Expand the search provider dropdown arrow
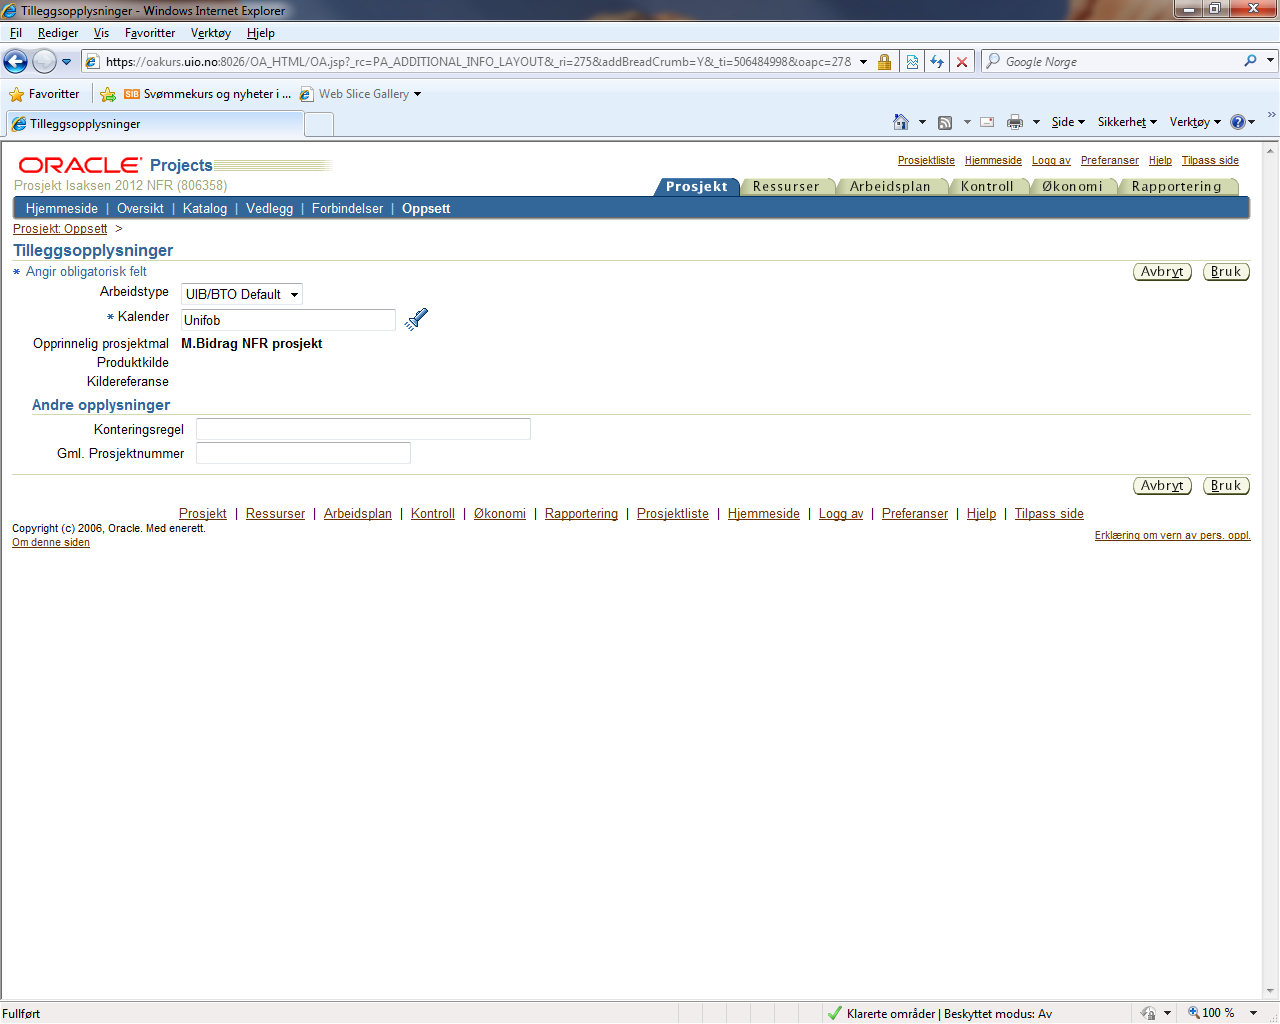Screen dimensions: 1280x1024 (x=1270, y=61)
